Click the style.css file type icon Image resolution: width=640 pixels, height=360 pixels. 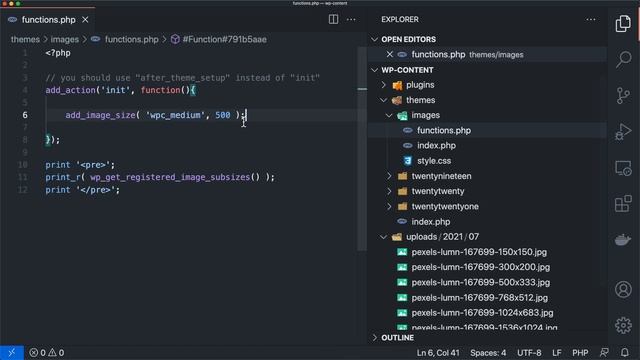point(407,161)
